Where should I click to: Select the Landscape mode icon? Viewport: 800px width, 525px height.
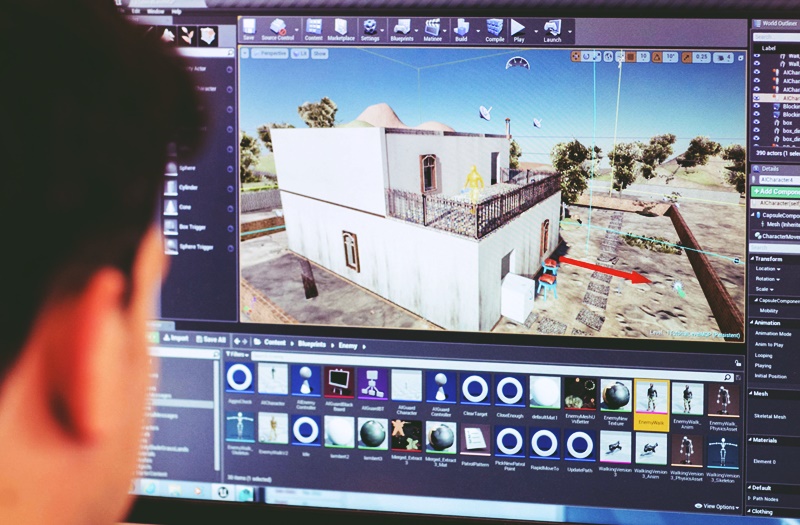tap(168, 35)
